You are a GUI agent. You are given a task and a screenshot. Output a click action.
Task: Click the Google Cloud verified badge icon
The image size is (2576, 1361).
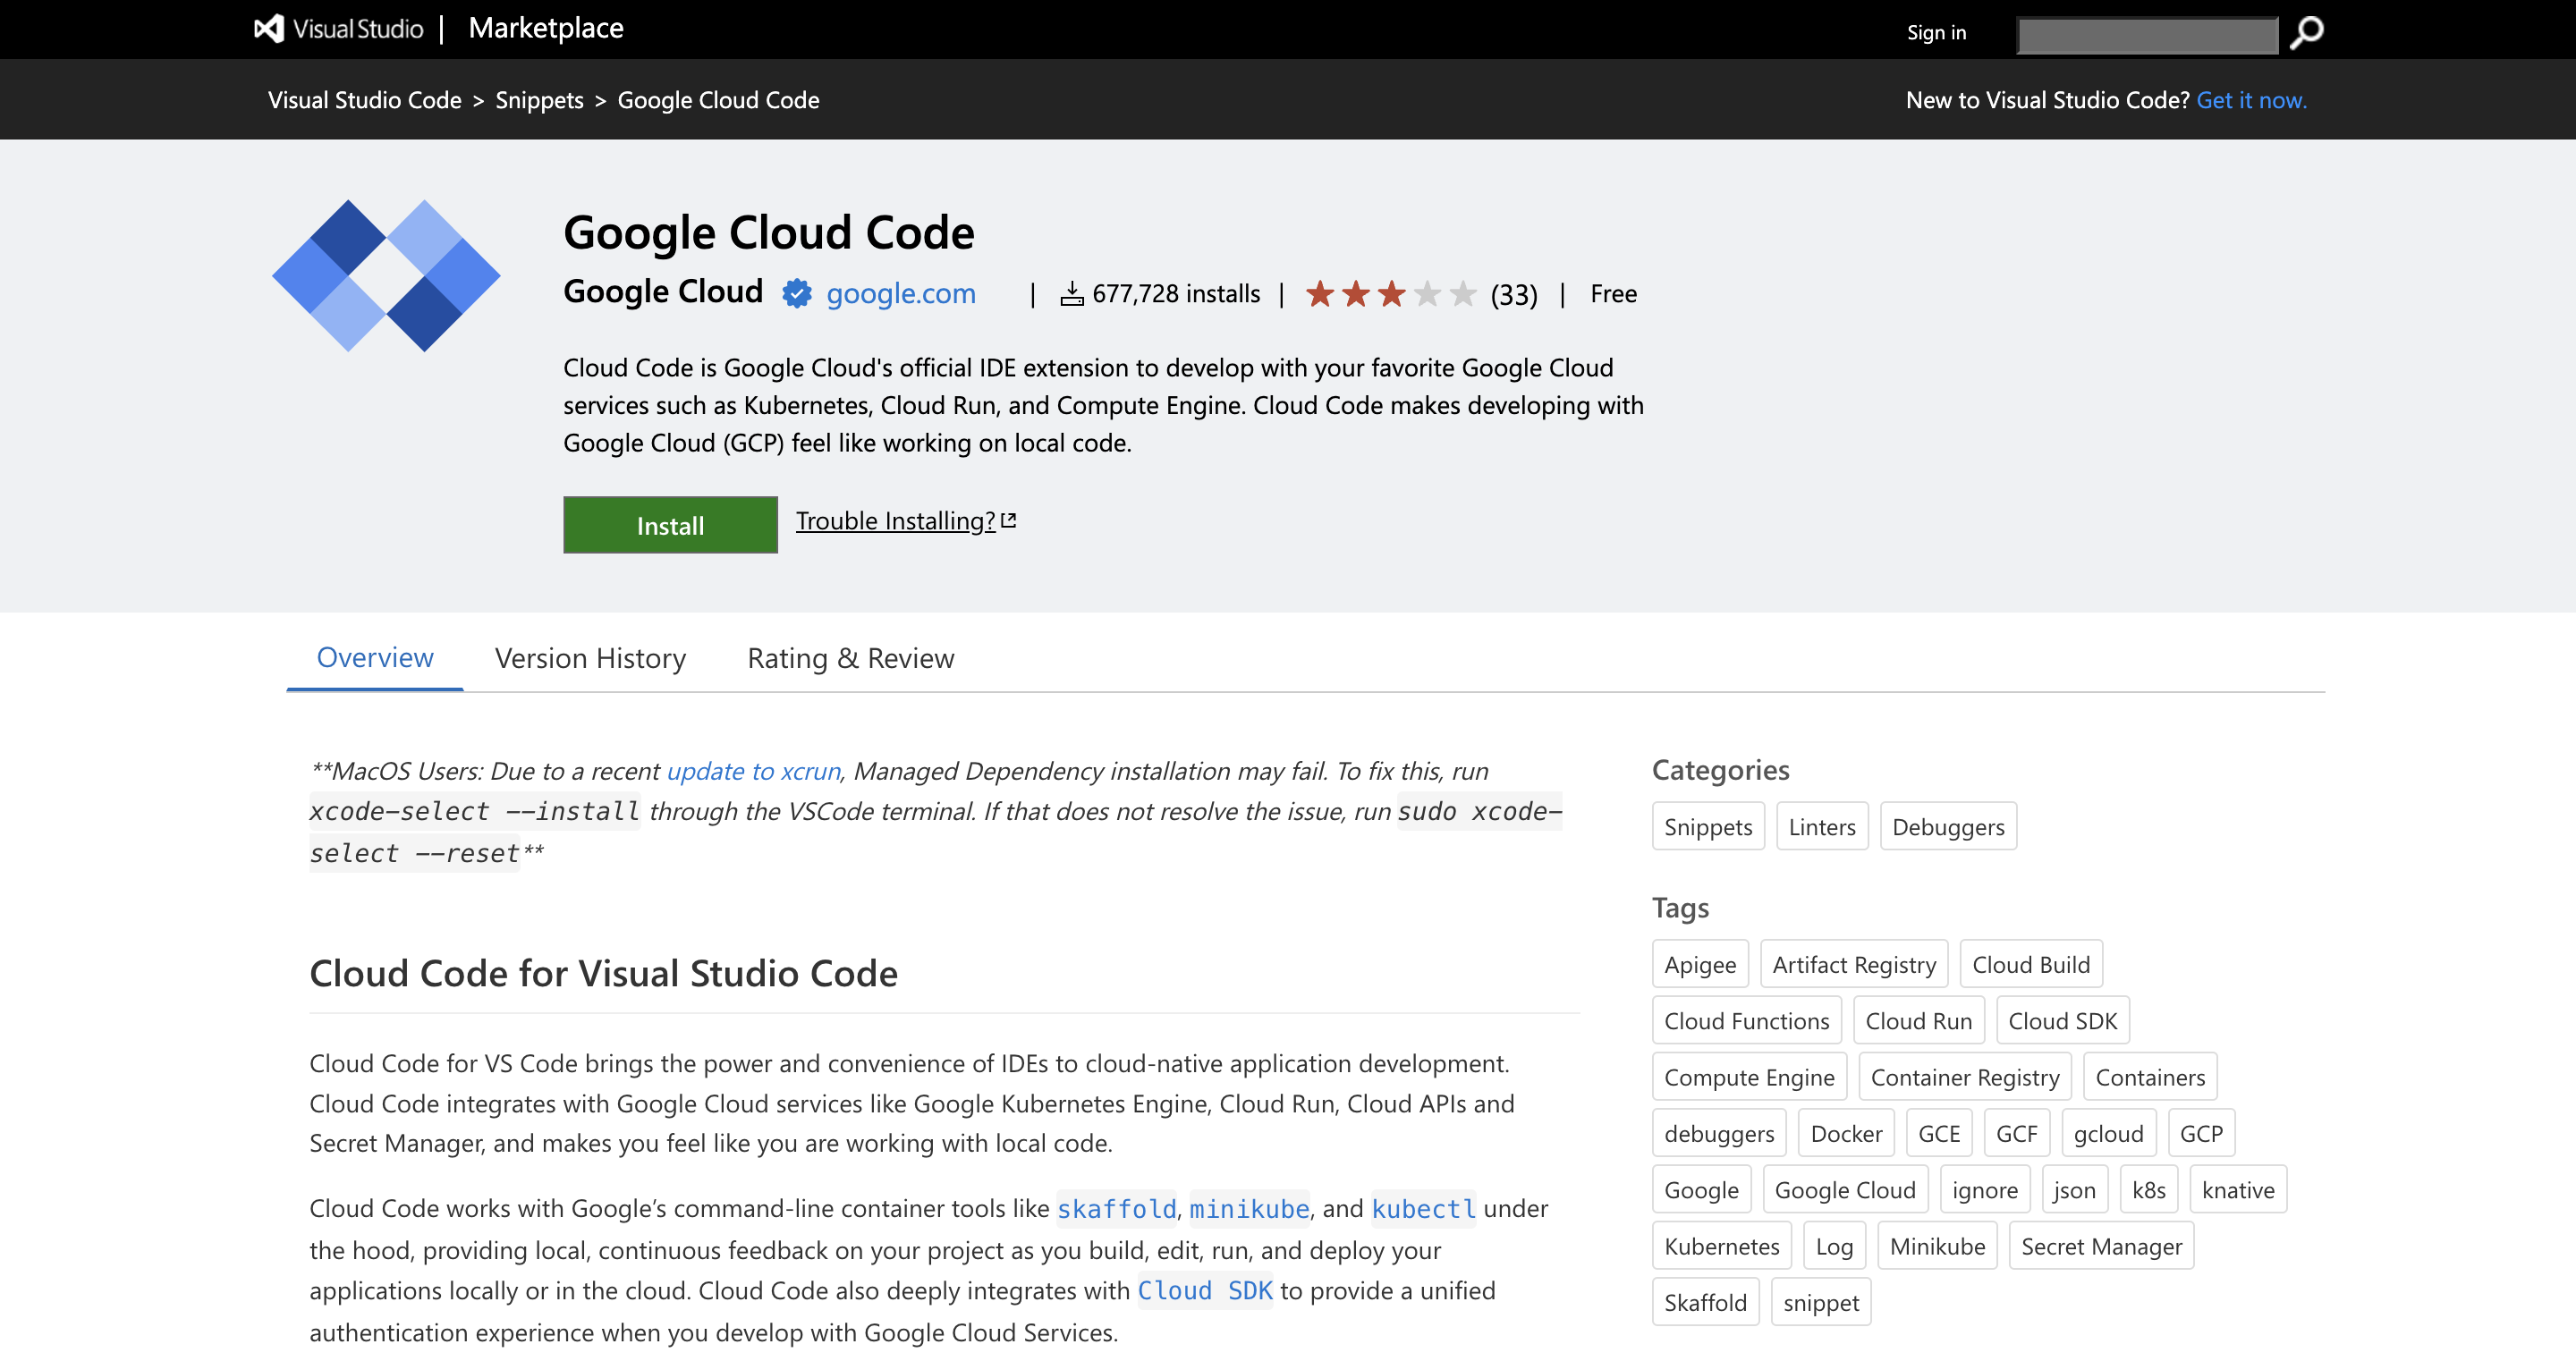(x=796, y=293)
